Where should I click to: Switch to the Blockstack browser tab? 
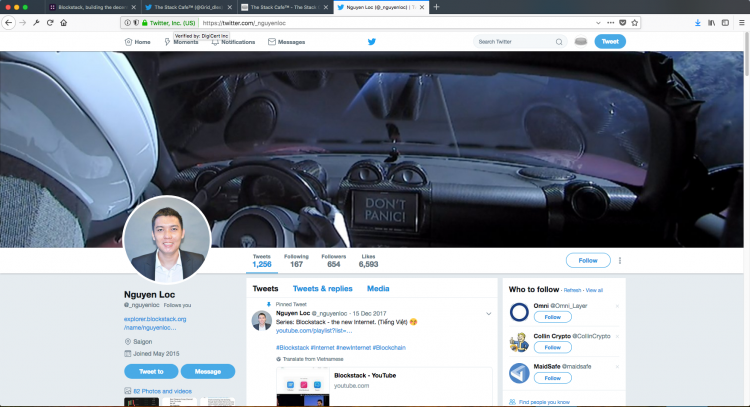[93, 7]
